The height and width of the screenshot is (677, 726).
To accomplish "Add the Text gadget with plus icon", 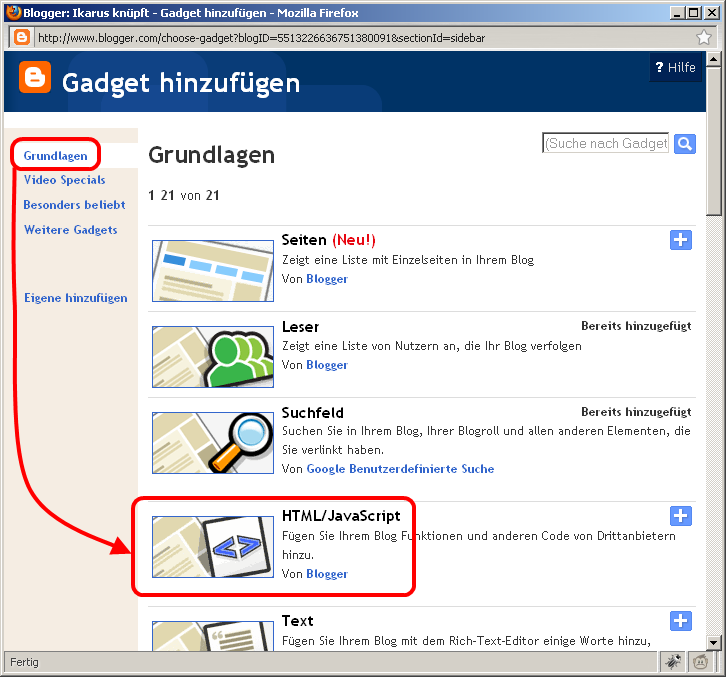I will pyautogui.click(x=681, y=621).
